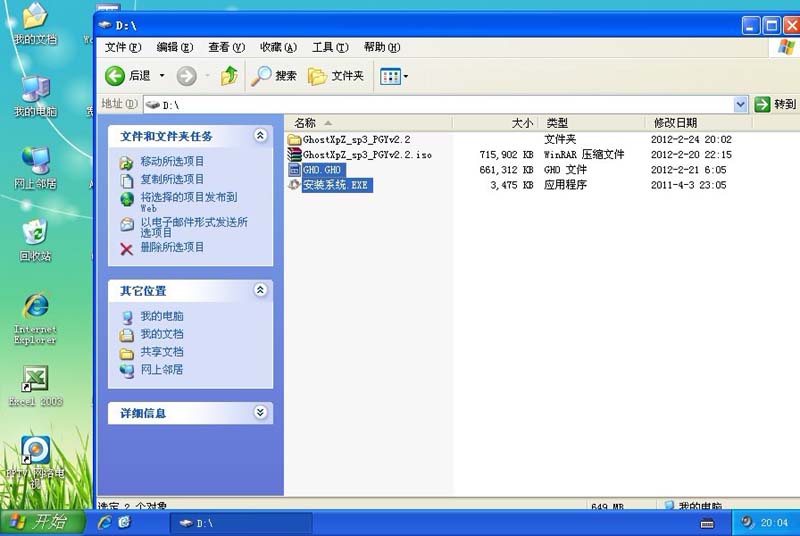Click in the address field D:\
Image resolution: width=800 pixels, height=536 pixels.
439,105
